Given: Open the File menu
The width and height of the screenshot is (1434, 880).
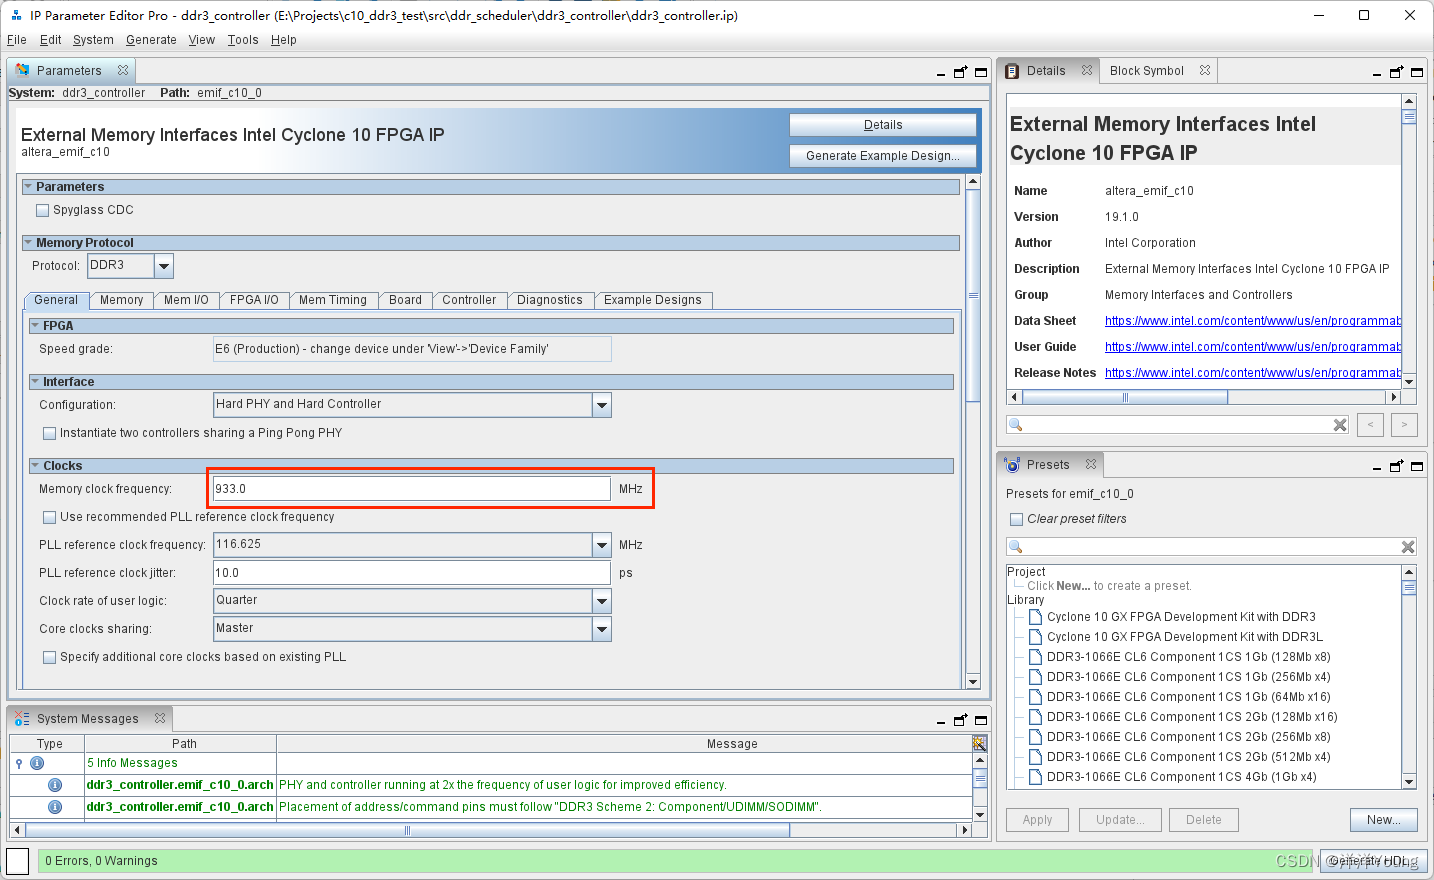Looking at the screenshot, I should pyautogui.click(x=17, y=40).
